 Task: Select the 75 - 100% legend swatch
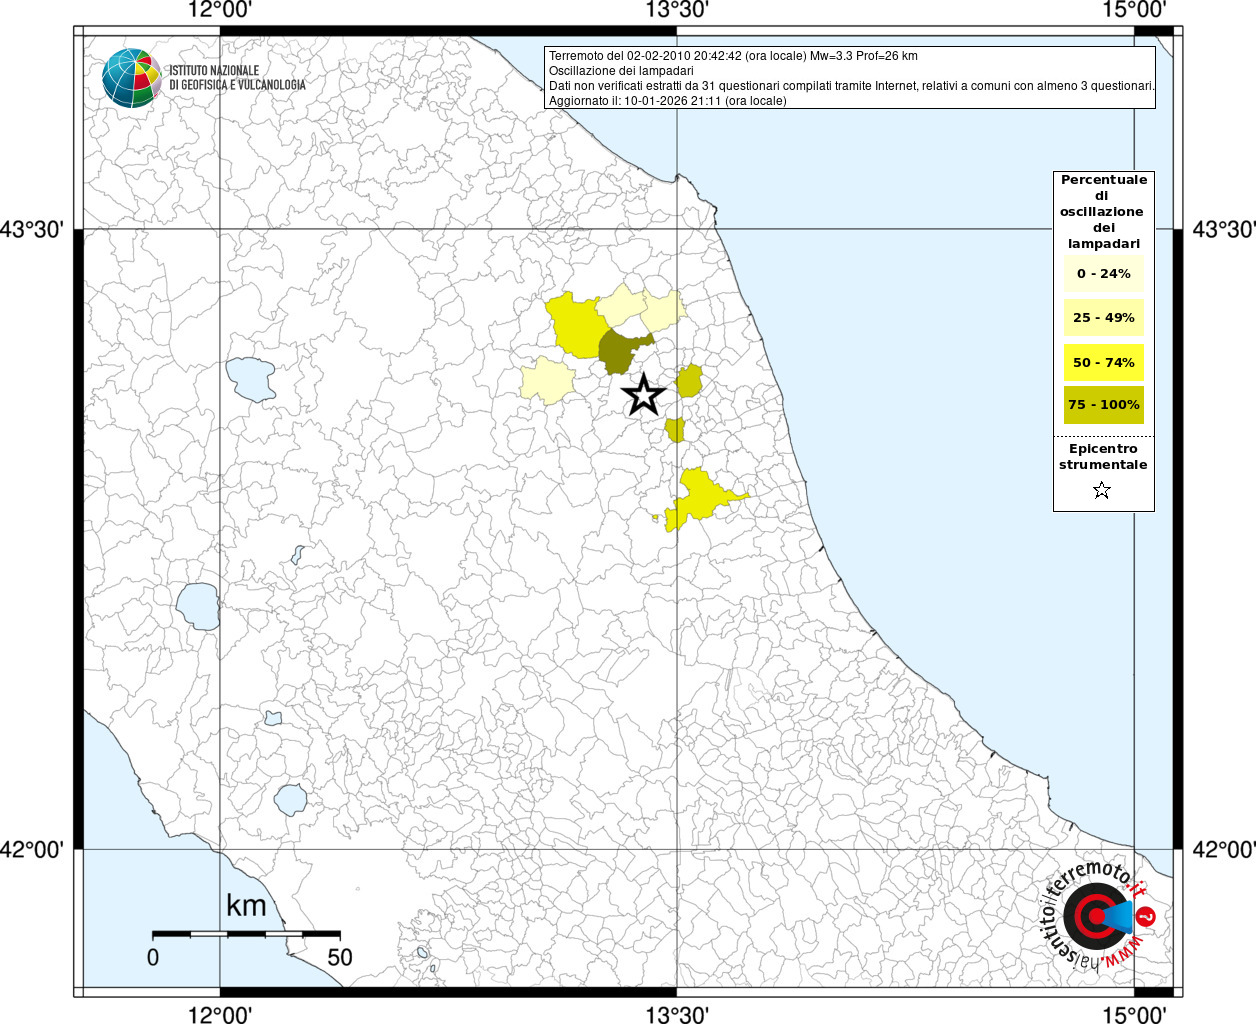pyautogui.click(x=1104, y=405)
